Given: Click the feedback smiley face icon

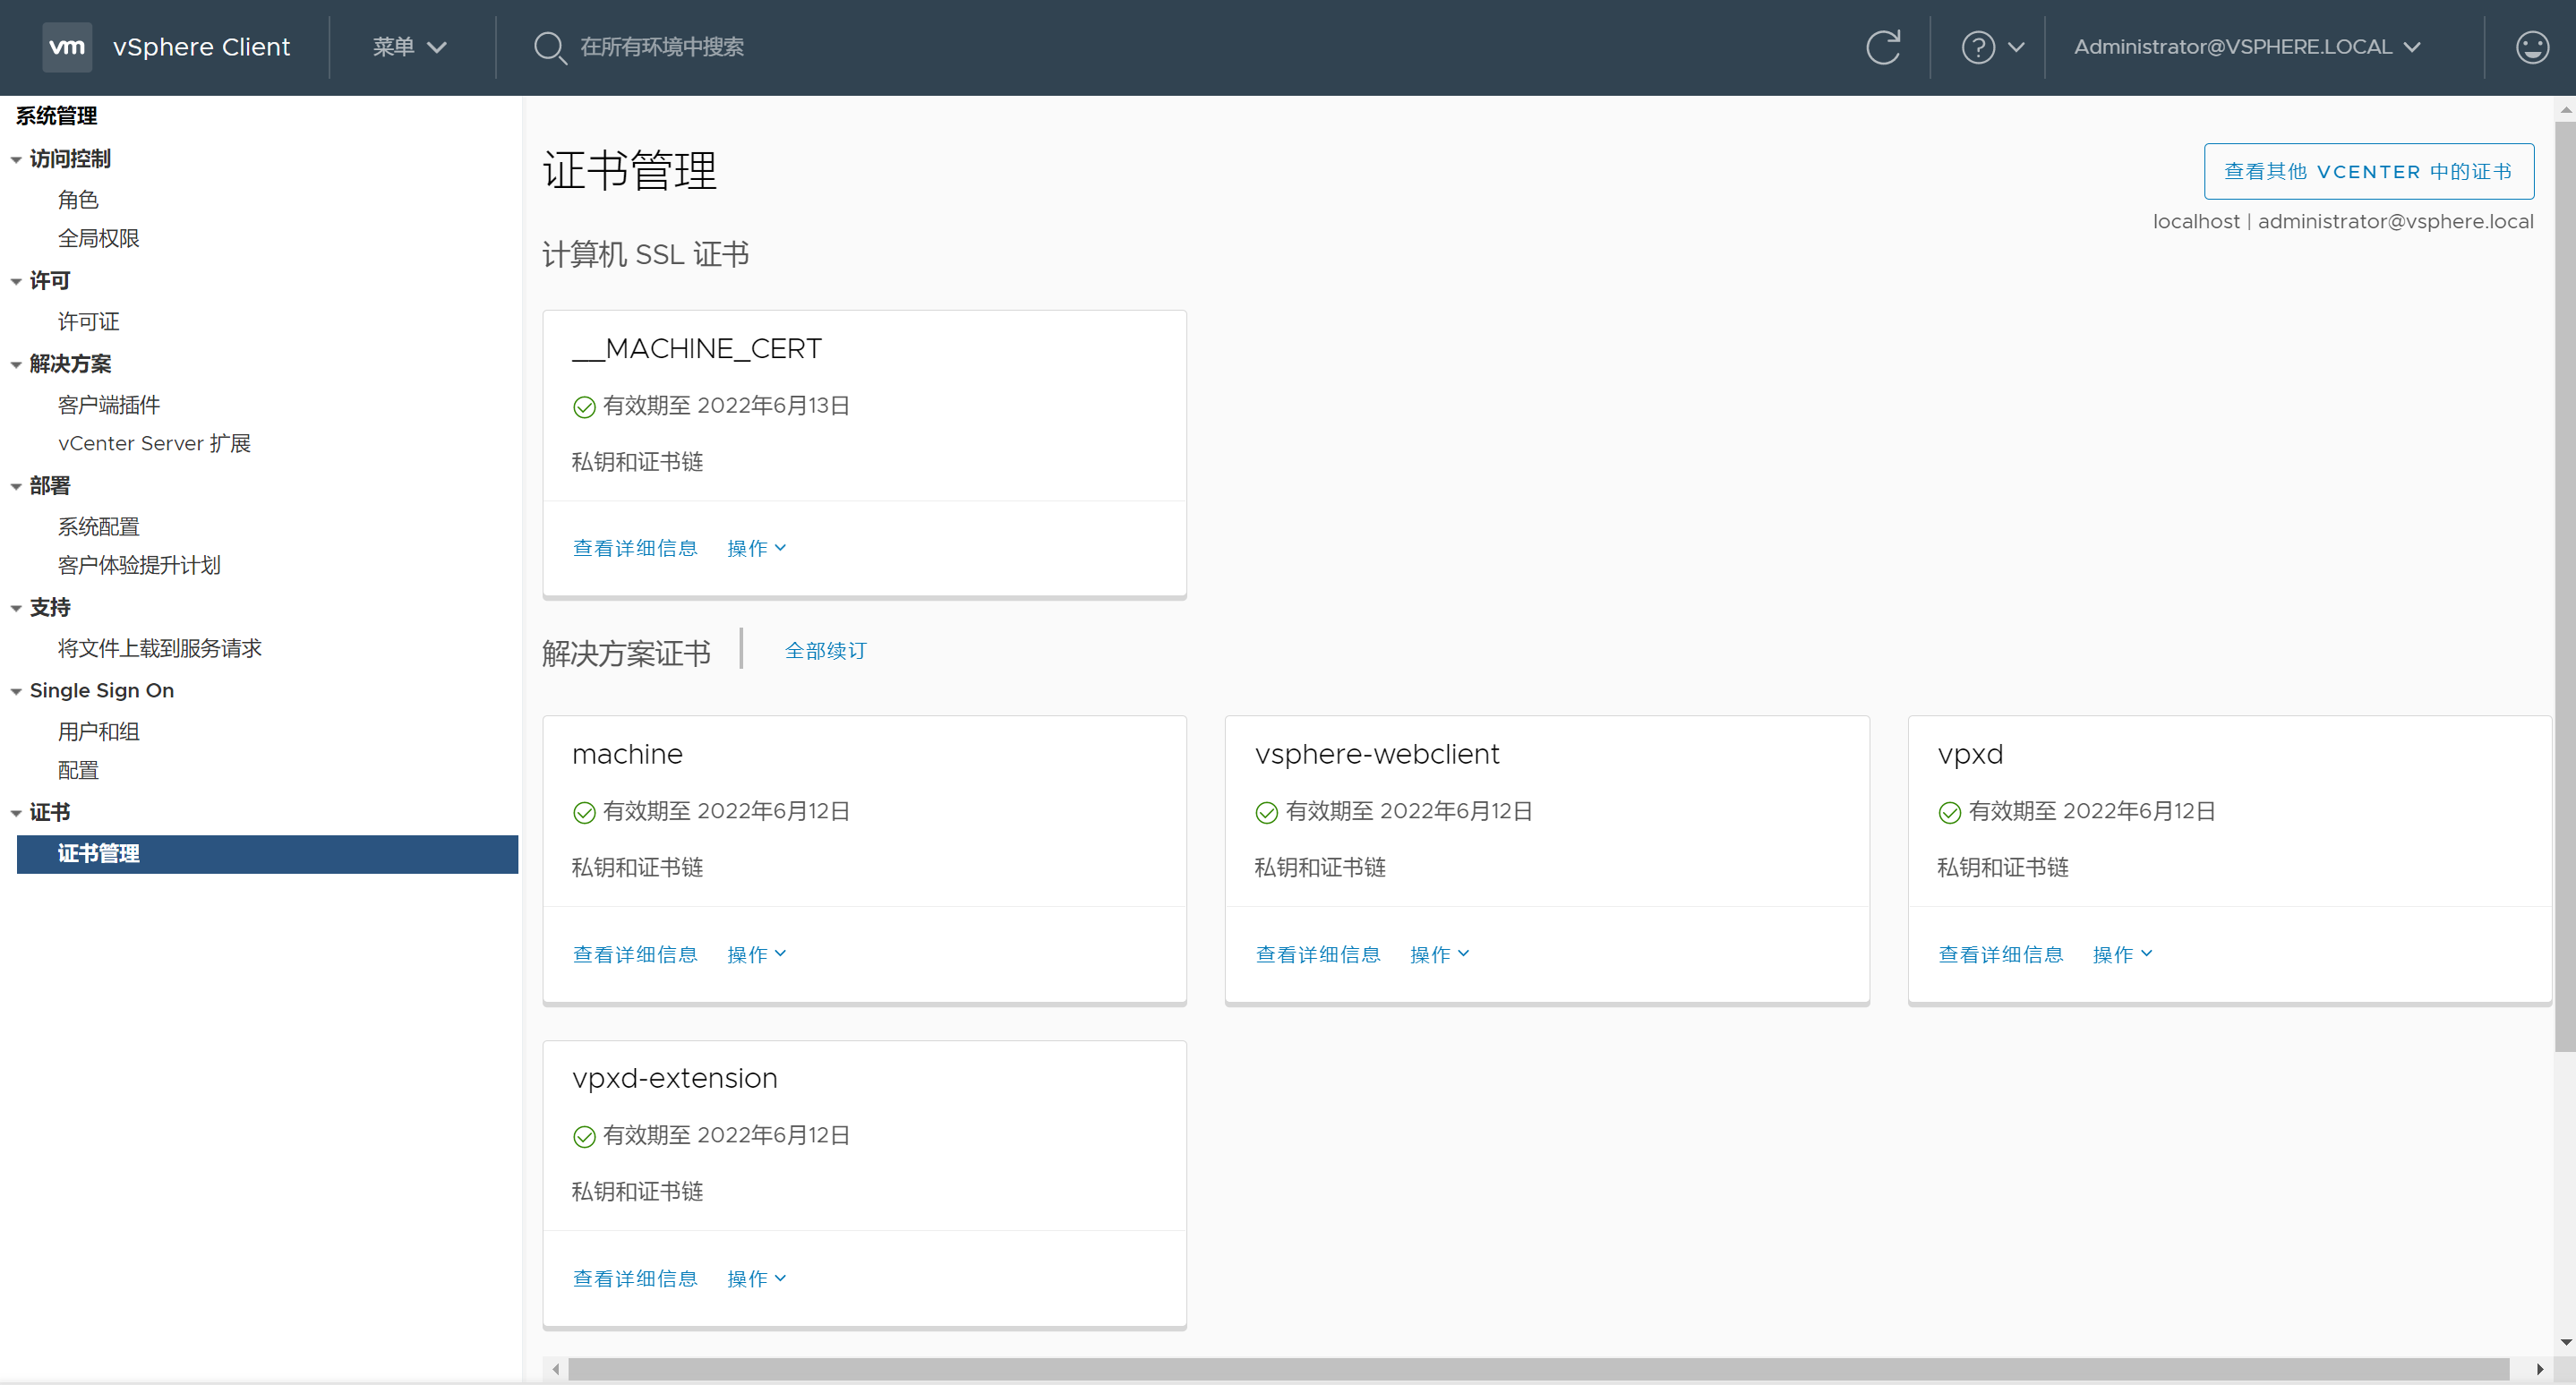Looking at the screenshot, I should click(x=2532, y=47).
